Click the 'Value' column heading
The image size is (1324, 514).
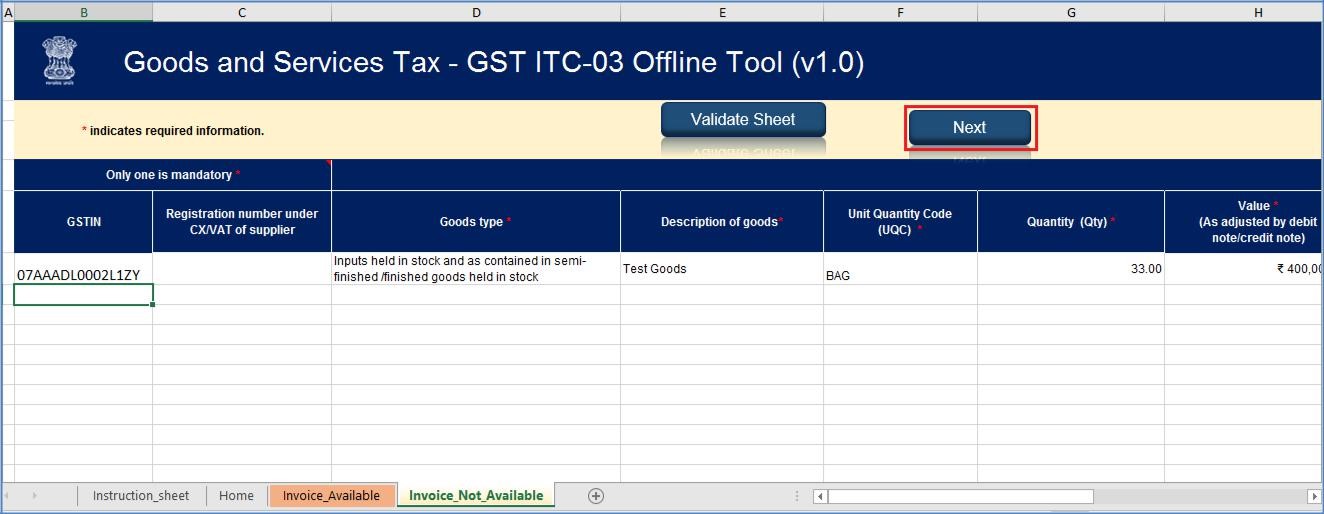pos(1244,222)
